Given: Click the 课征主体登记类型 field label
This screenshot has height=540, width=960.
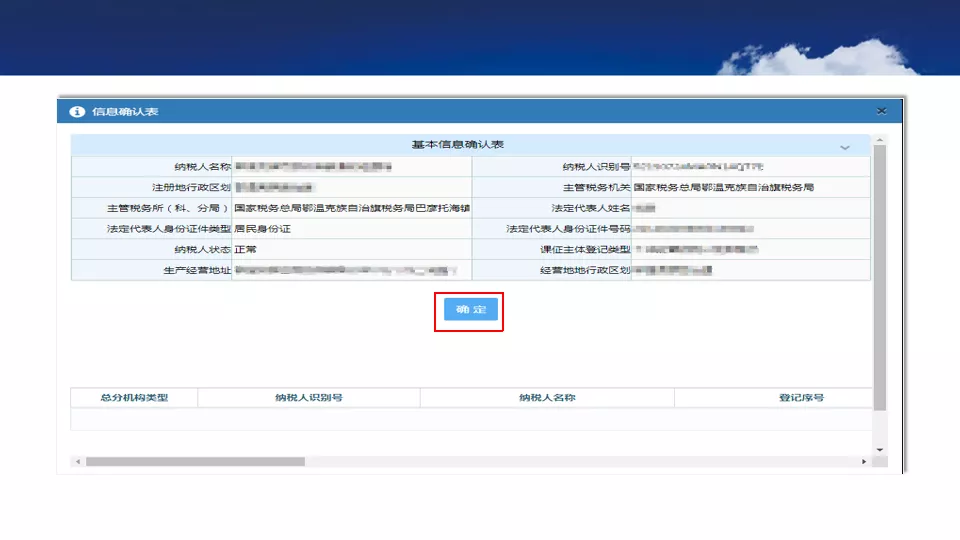Looking at the screenshot, I should tap(585, 250).
